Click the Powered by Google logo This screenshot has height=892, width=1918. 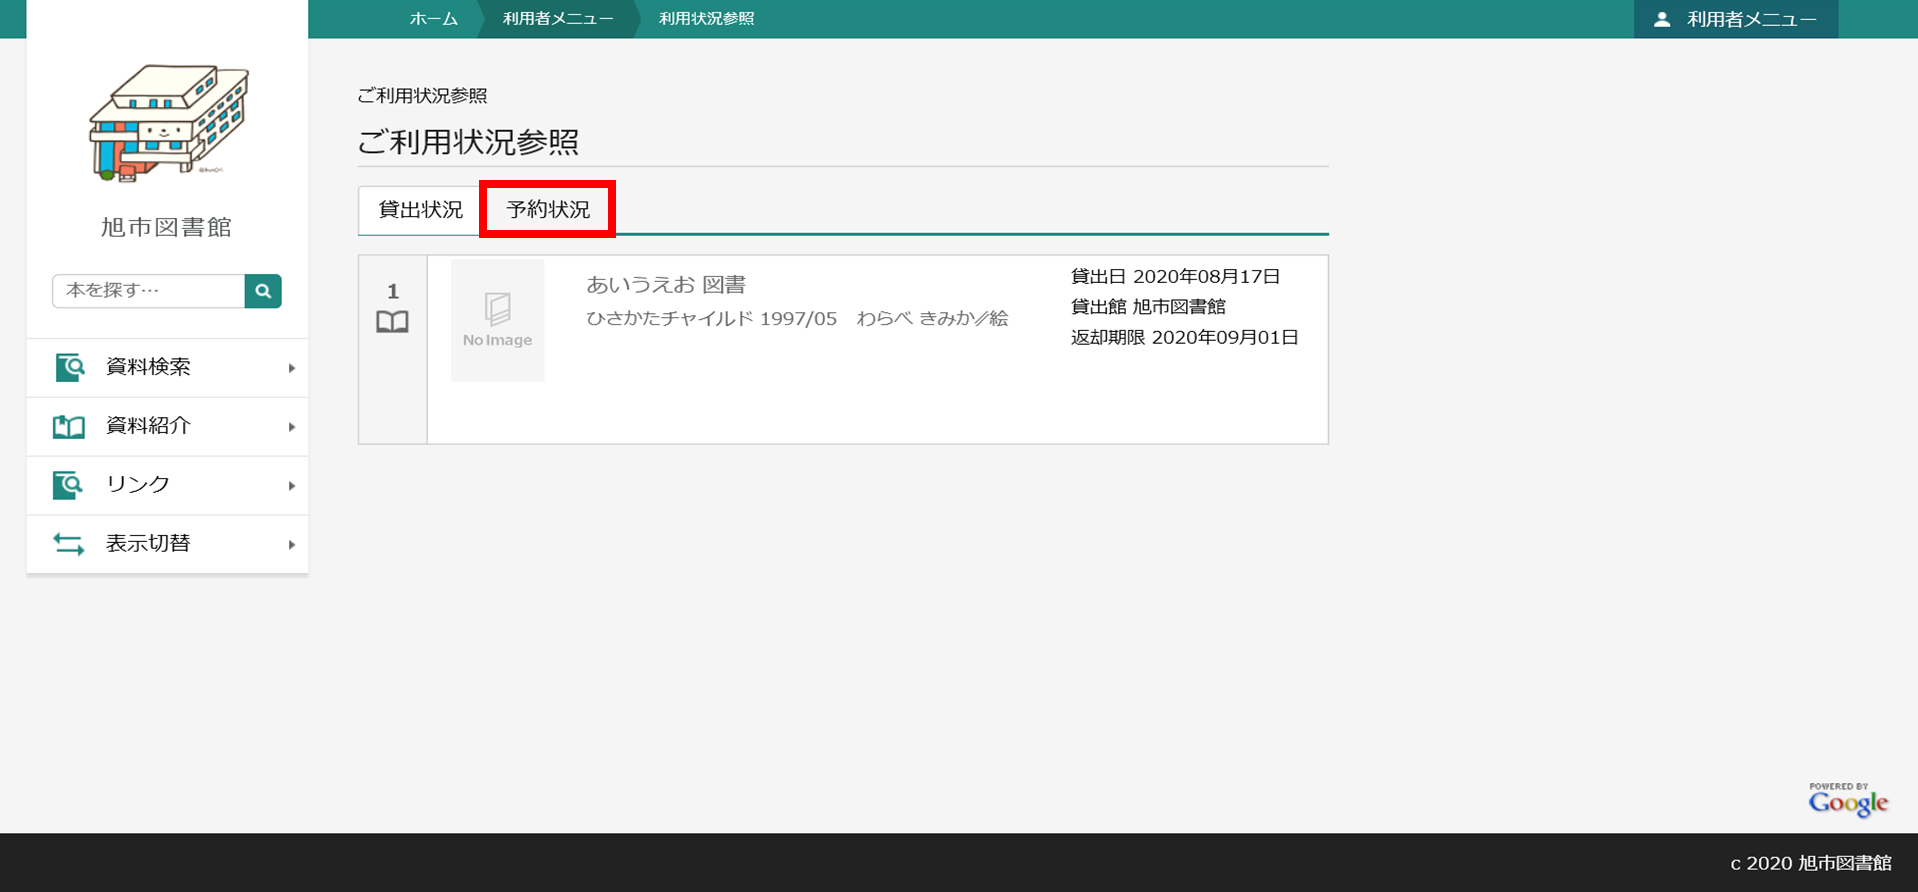[x=1847, y=800]
